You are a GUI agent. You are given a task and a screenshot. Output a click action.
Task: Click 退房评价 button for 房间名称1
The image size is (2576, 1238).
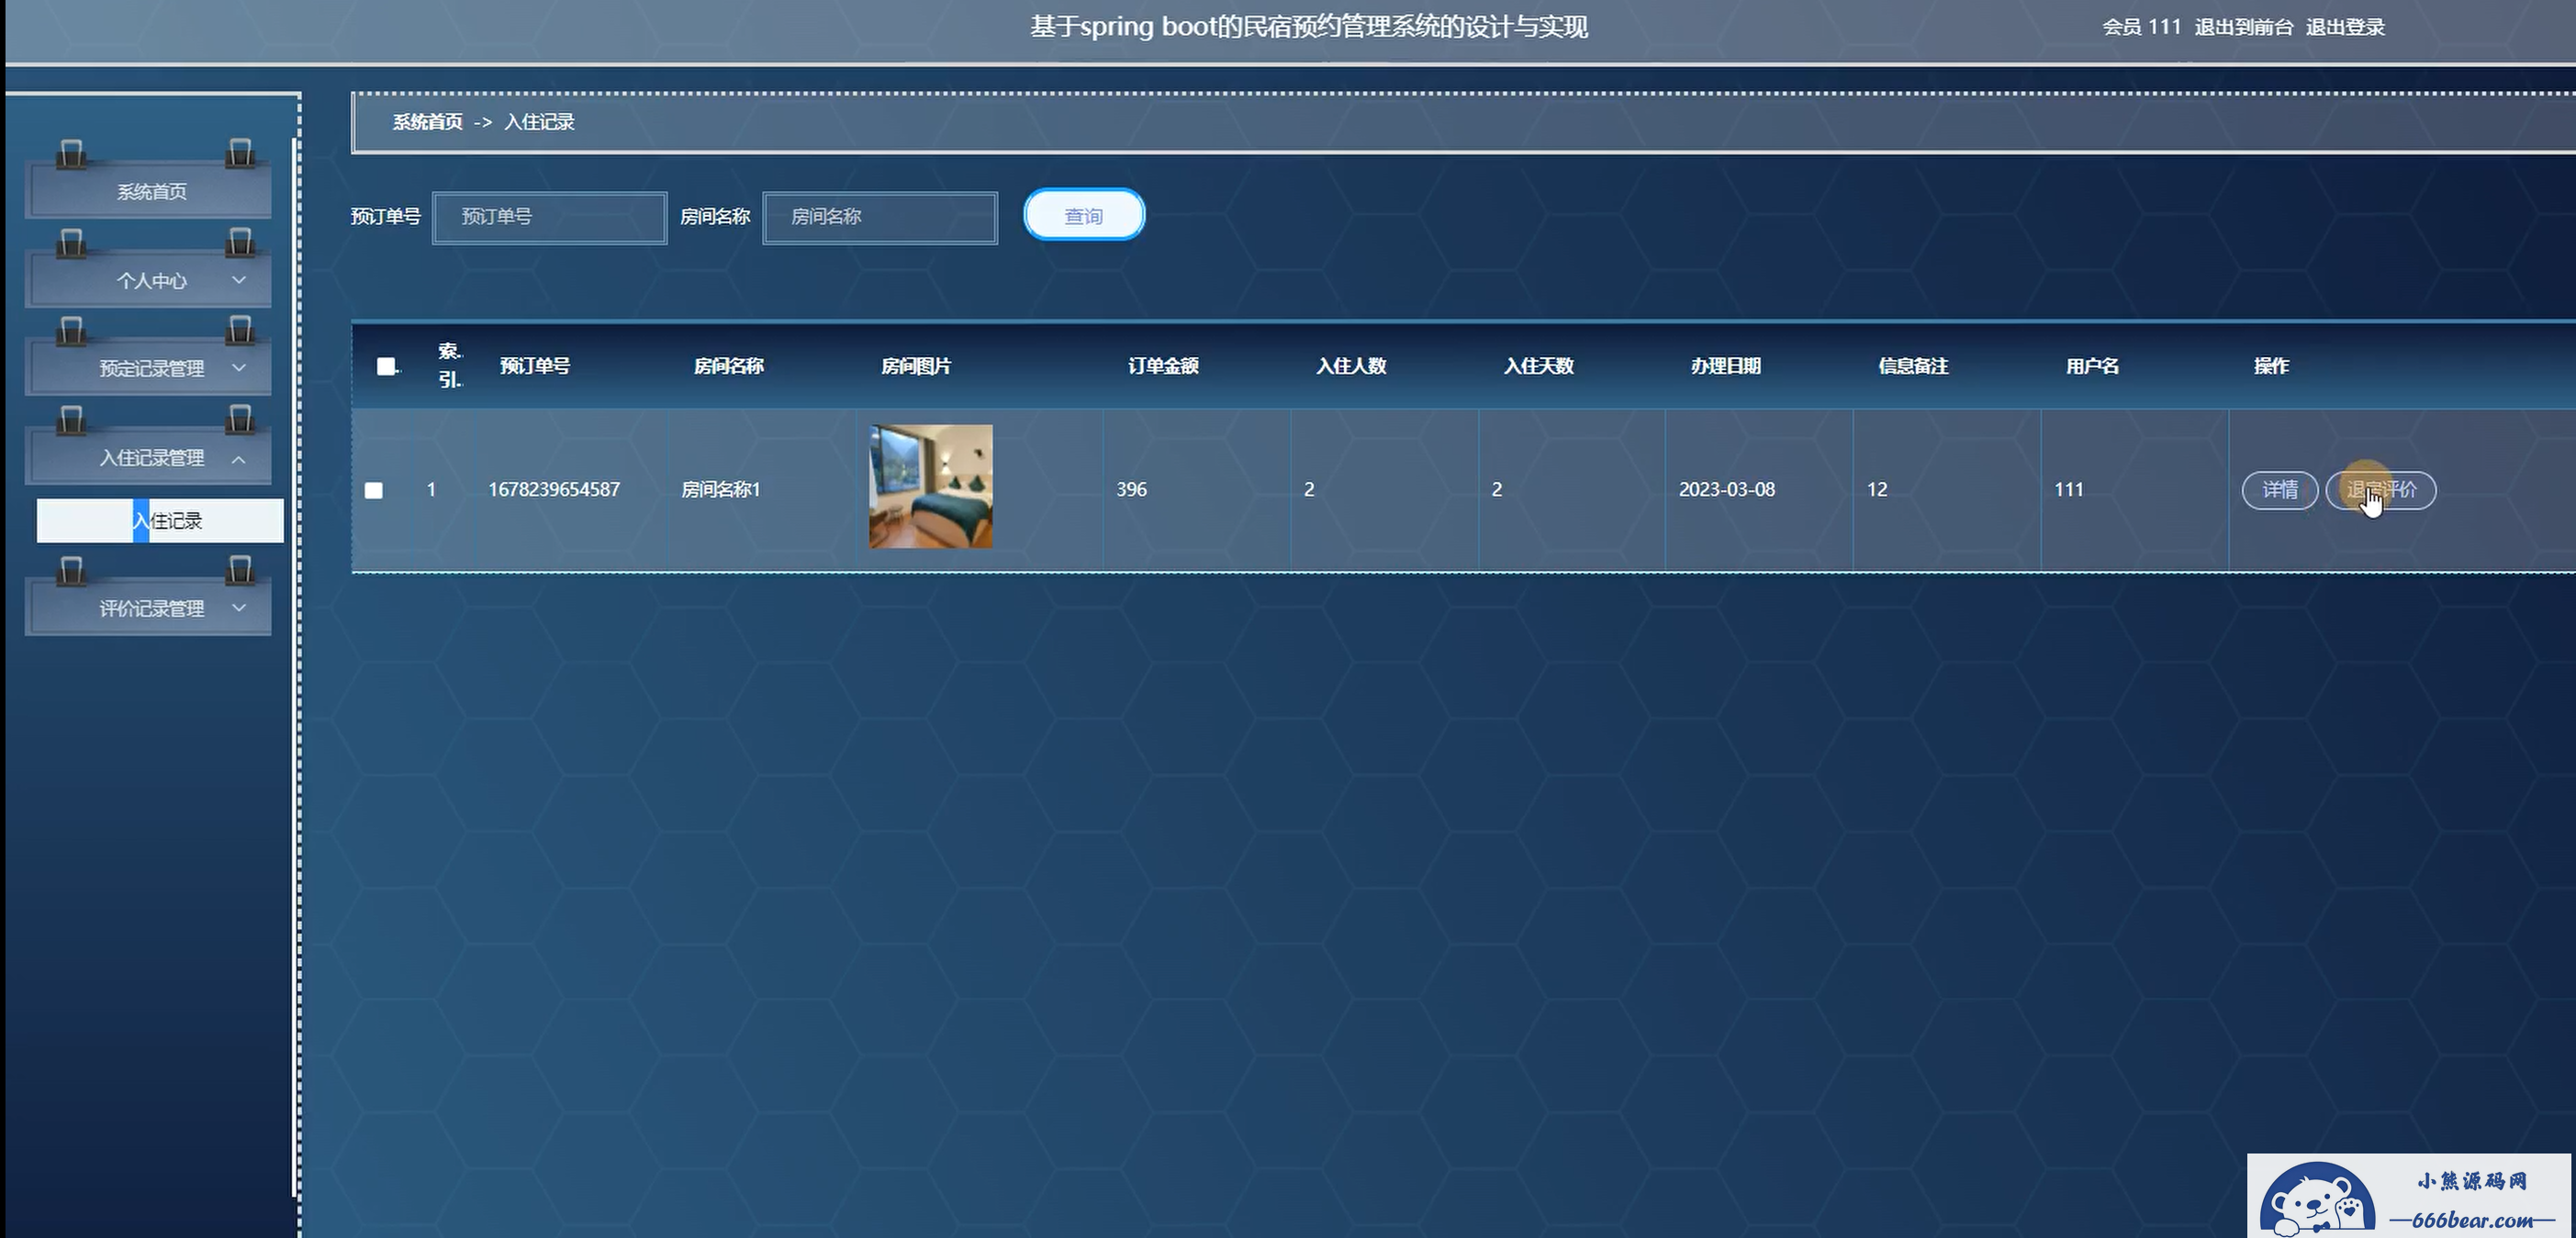pos(2381,490)
